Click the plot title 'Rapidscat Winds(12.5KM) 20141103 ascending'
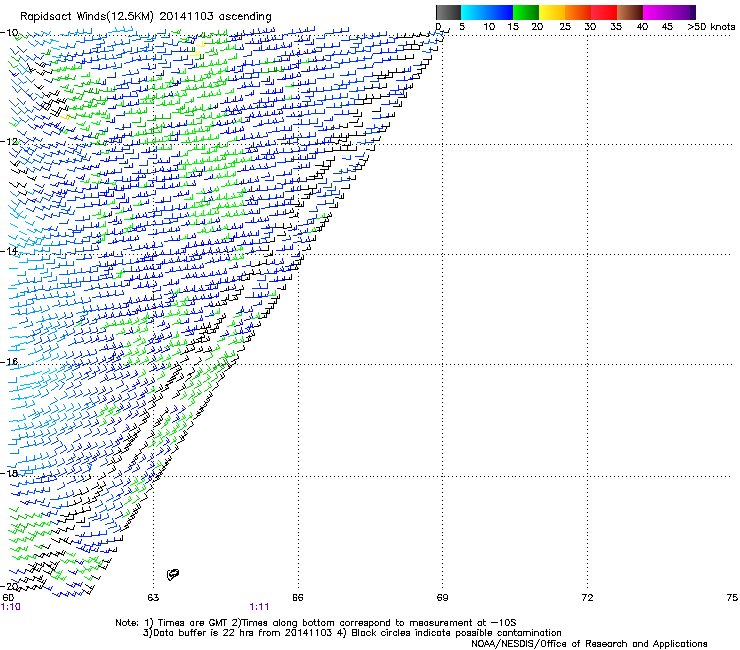 click(x=146, y=17)
